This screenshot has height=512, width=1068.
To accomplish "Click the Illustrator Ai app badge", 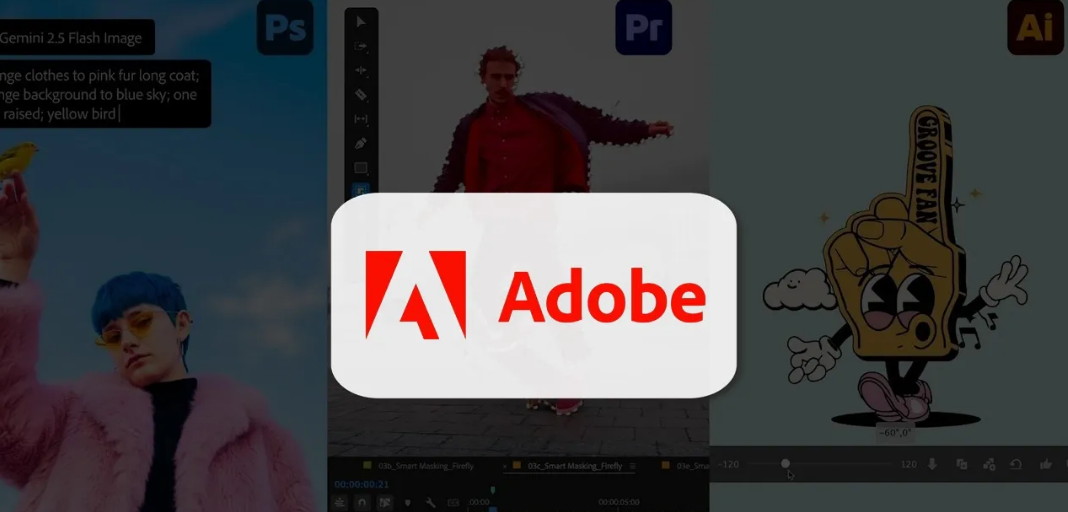I will [1035, 27].
